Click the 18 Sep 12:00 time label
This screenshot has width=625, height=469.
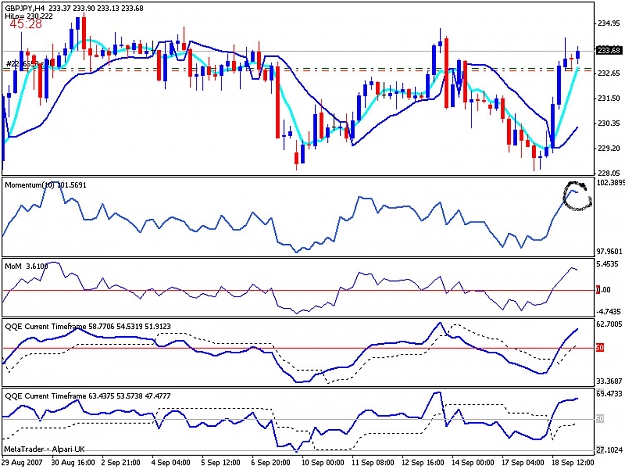tap(573, 463)
